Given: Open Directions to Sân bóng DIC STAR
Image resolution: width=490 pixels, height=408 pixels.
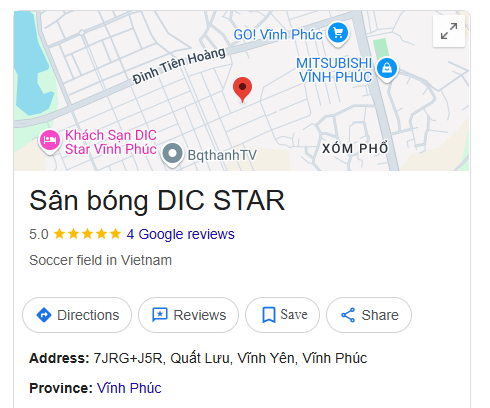Looking at the screenshot, I should [77, 315].
